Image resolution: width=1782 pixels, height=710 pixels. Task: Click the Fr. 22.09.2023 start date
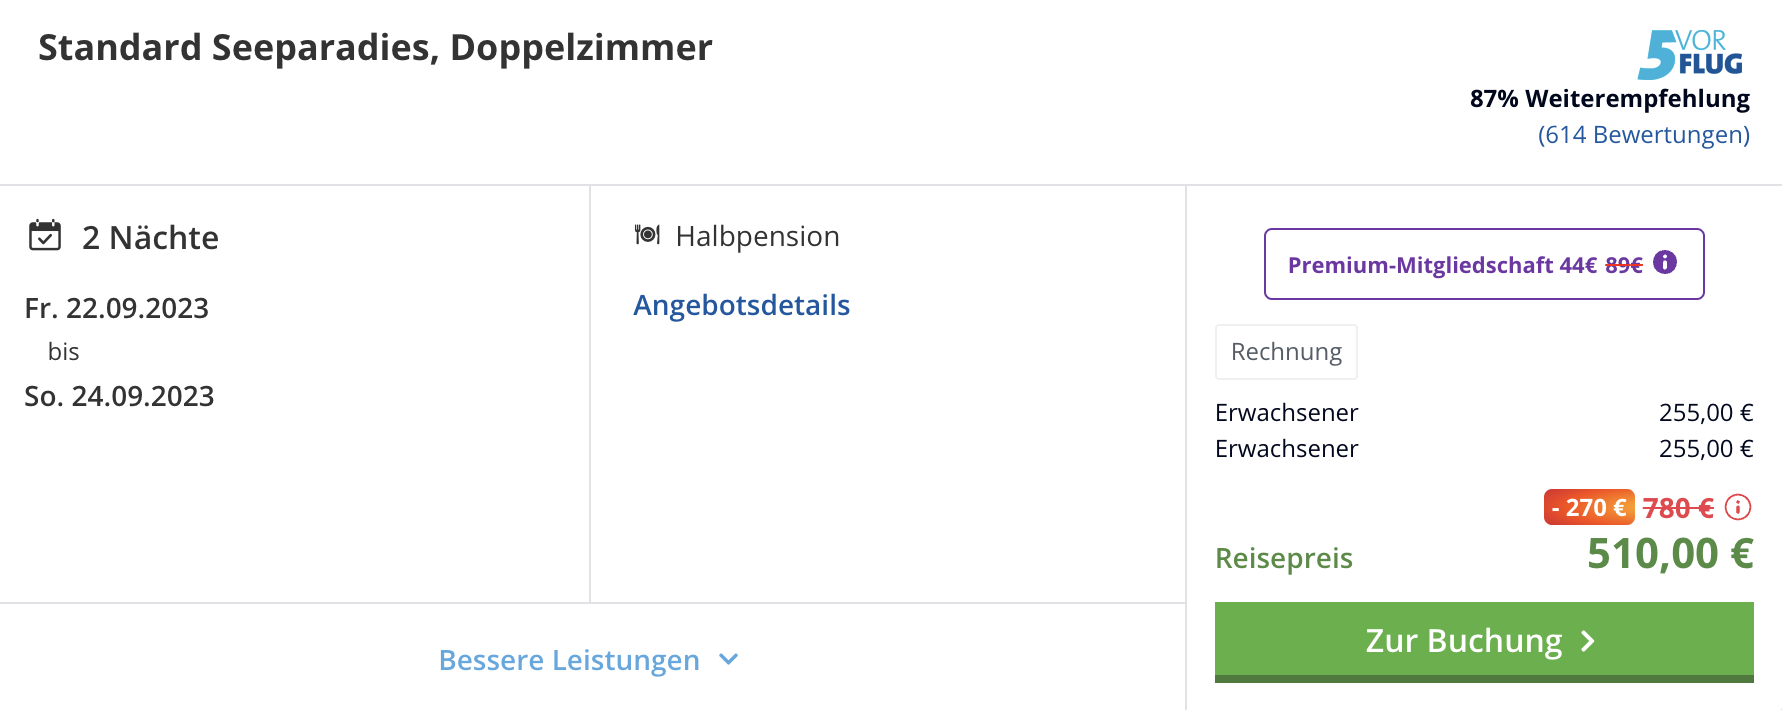click(x=117, y=308)
